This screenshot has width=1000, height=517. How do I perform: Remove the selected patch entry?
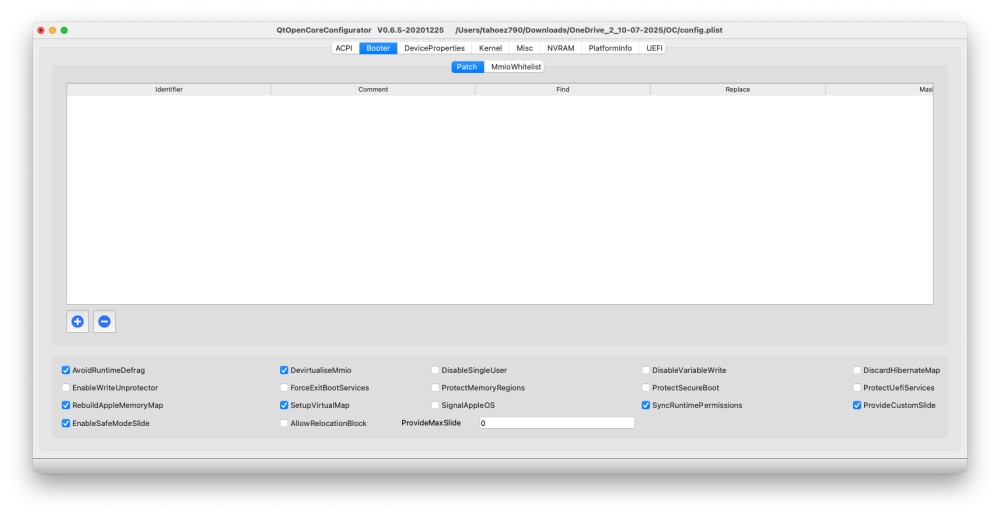[105, 321]
